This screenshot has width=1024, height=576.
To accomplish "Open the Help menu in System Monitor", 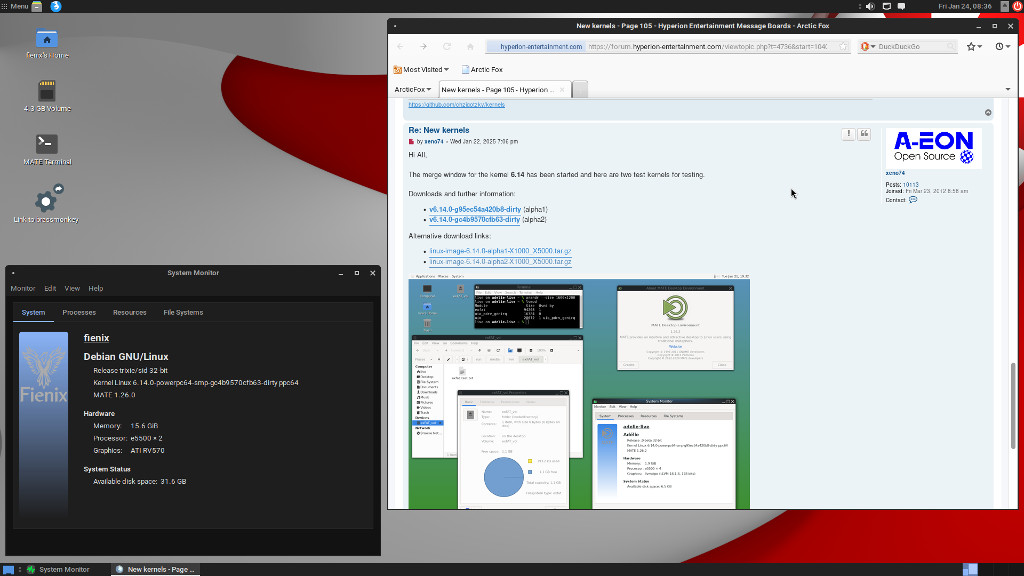I will [x=95, y=289].
